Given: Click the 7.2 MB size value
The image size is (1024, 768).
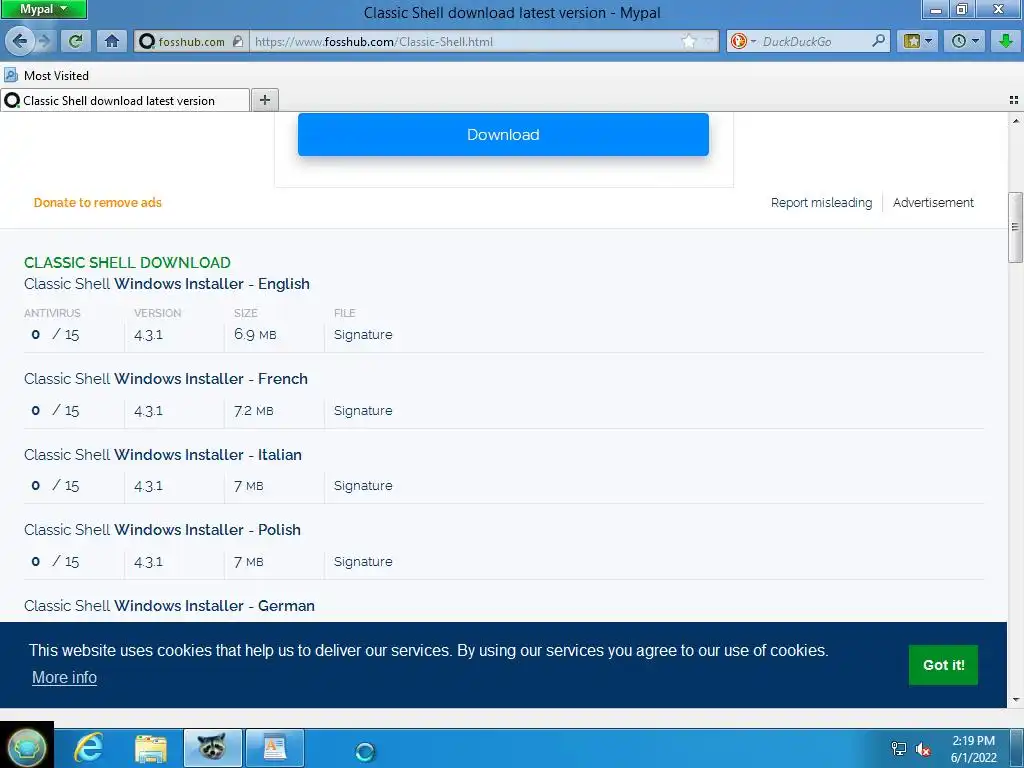Looking at the screenshot, I should point(253,411).
